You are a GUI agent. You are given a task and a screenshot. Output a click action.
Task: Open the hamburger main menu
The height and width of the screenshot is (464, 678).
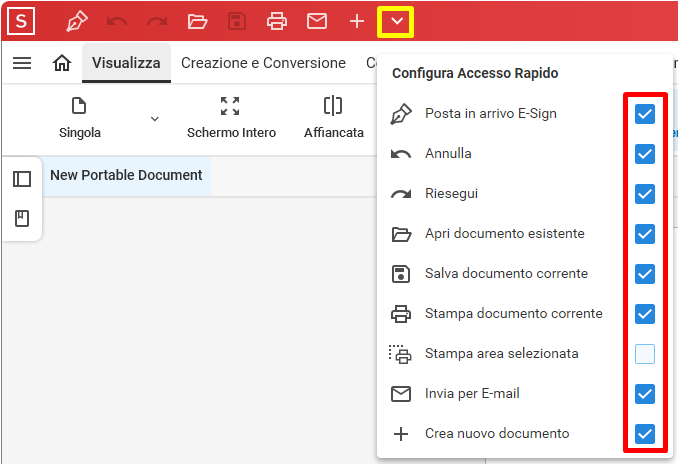pyautogui.click(x=22, y=63)
